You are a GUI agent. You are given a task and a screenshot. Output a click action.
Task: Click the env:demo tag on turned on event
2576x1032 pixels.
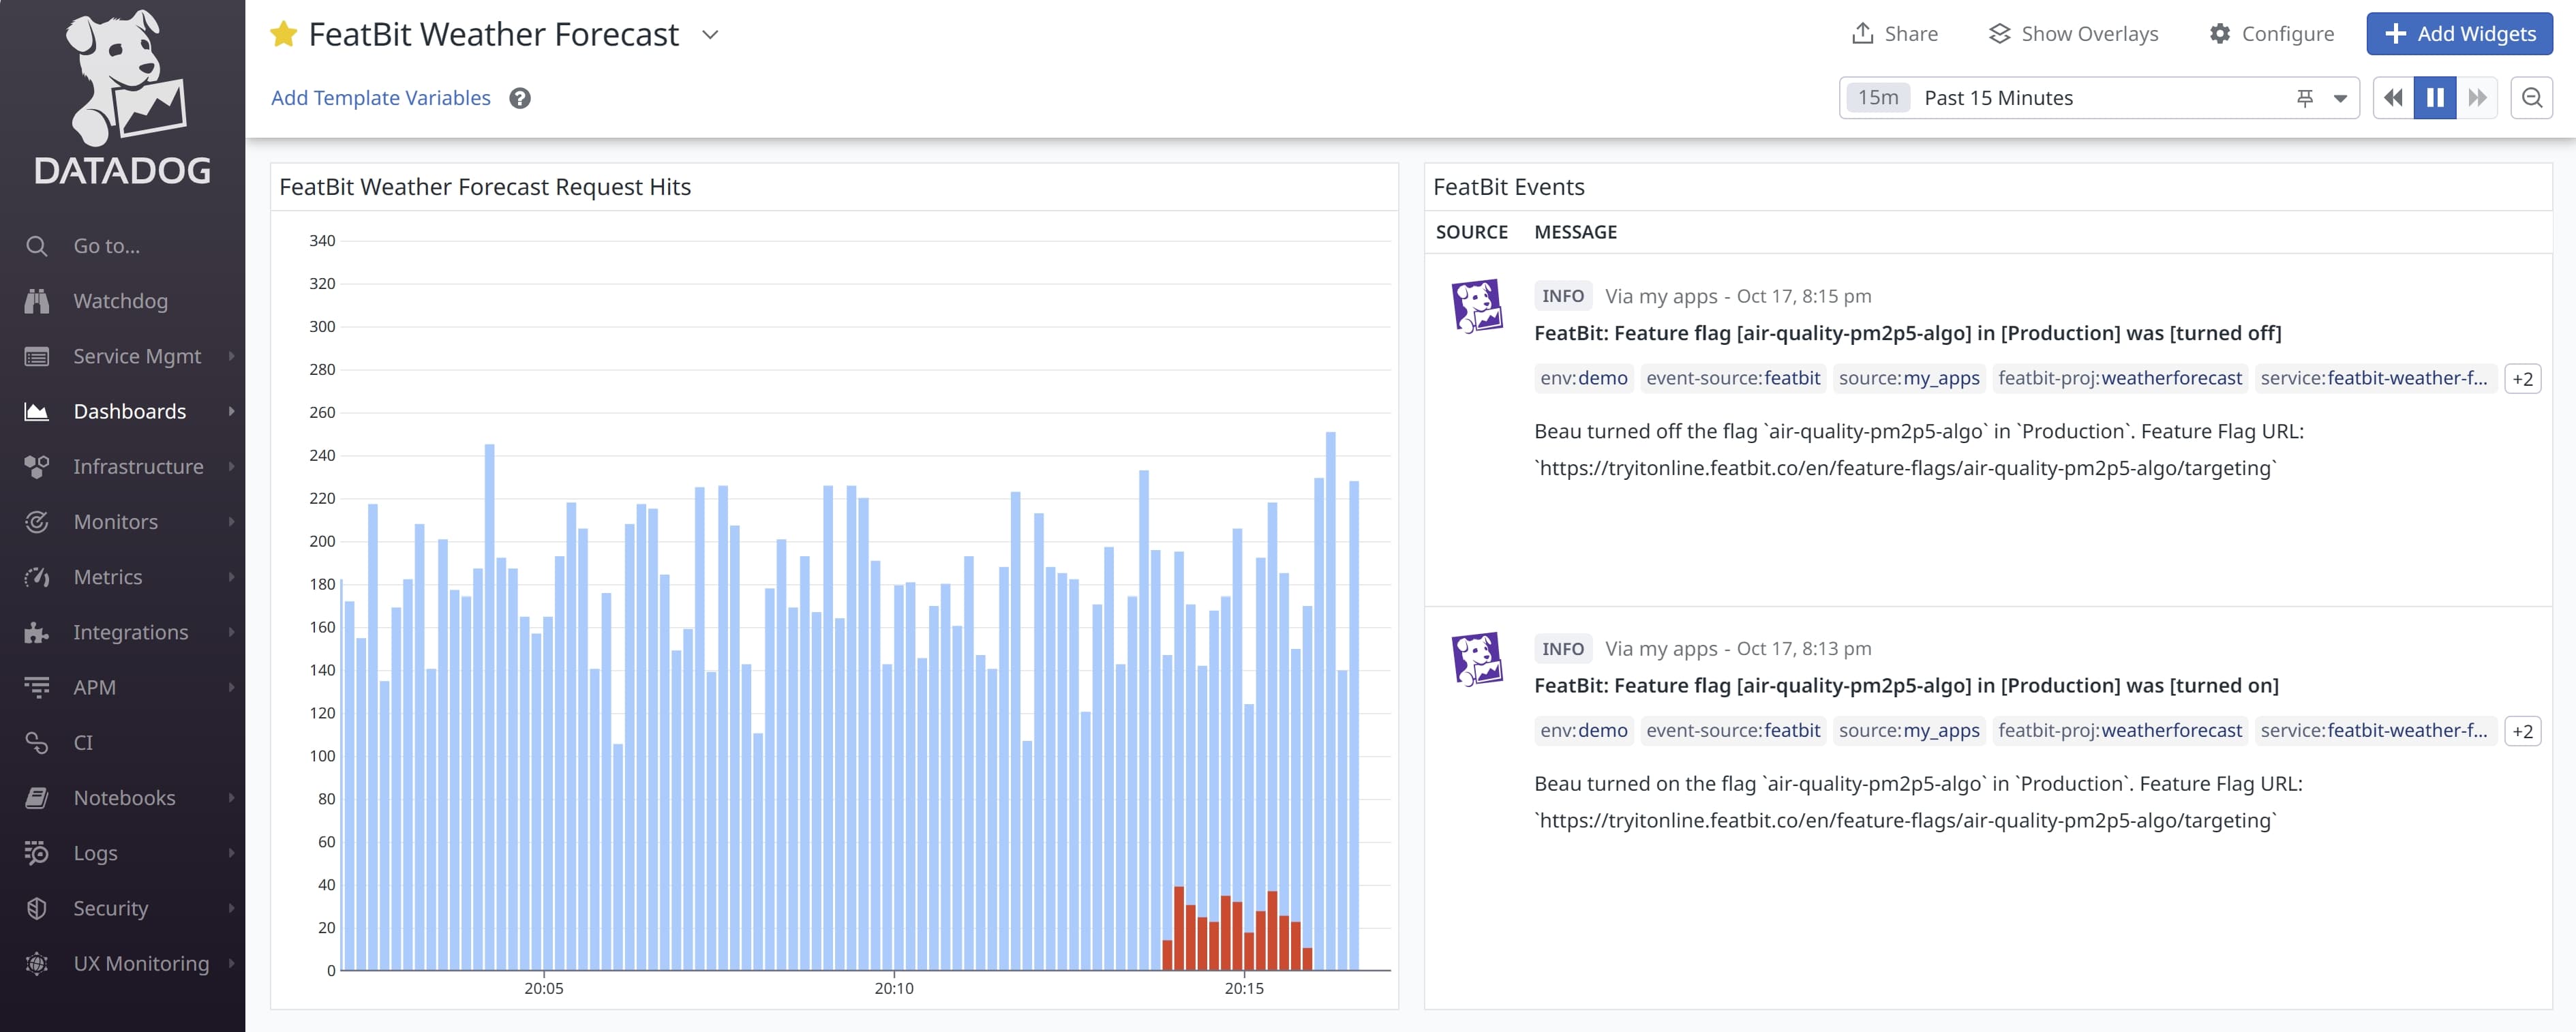(x=1583, y=731)
